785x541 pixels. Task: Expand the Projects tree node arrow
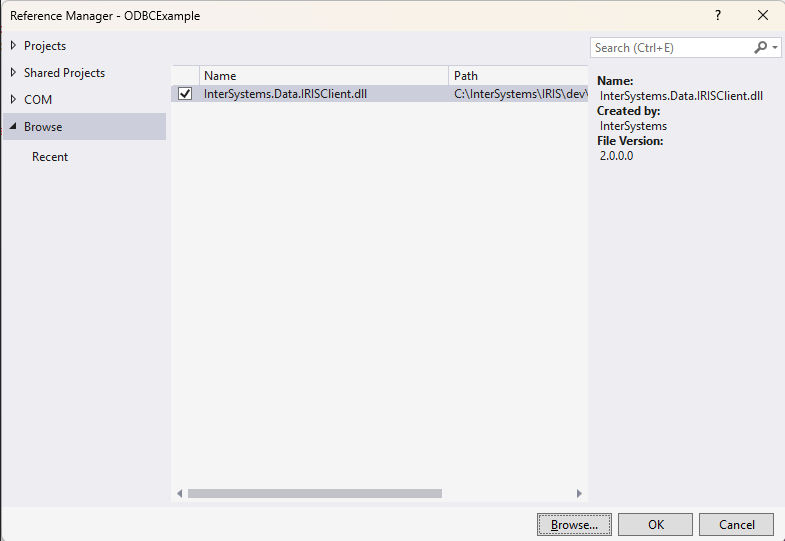pyautogui.click(x=13, y=46)
